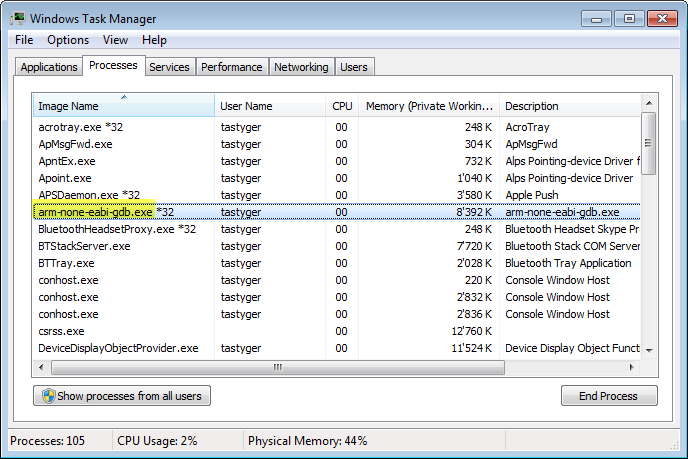Sort by User Name column header
688x459 pixels.
[270, 106]
